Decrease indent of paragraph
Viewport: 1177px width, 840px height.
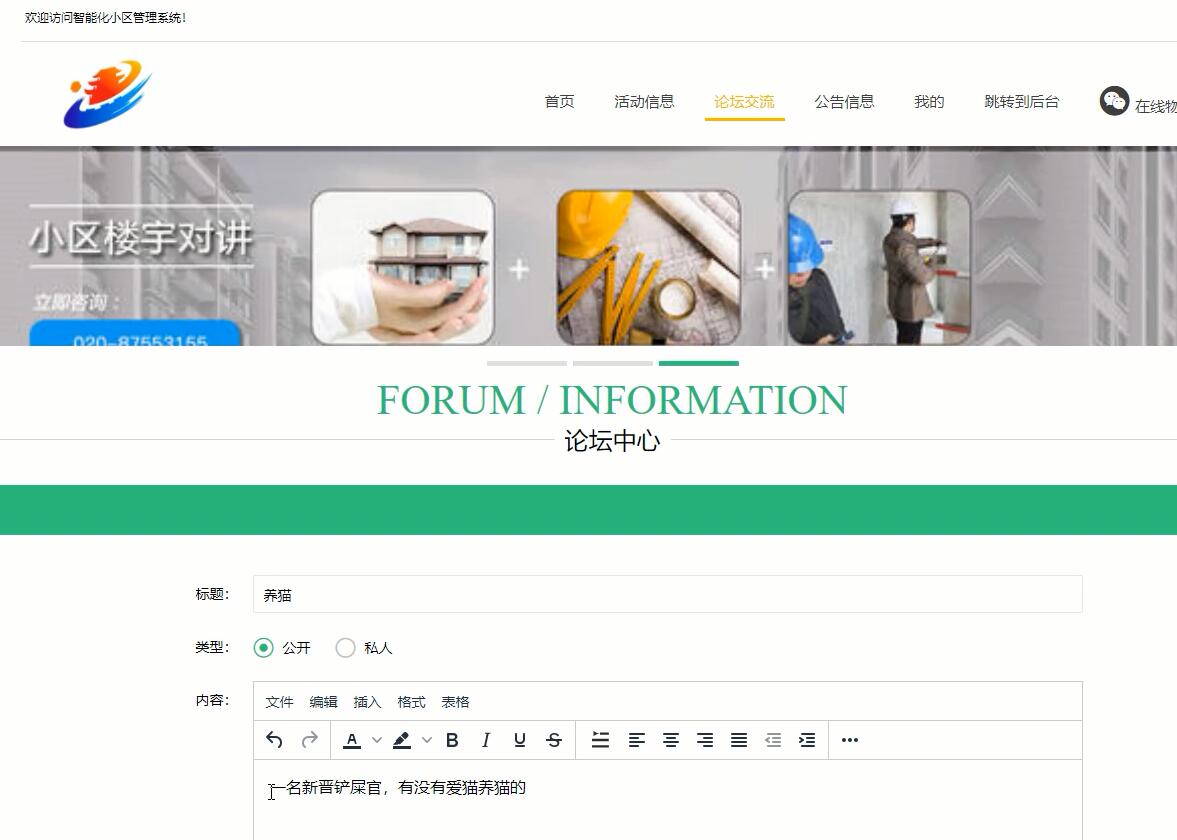click(772, 740)
